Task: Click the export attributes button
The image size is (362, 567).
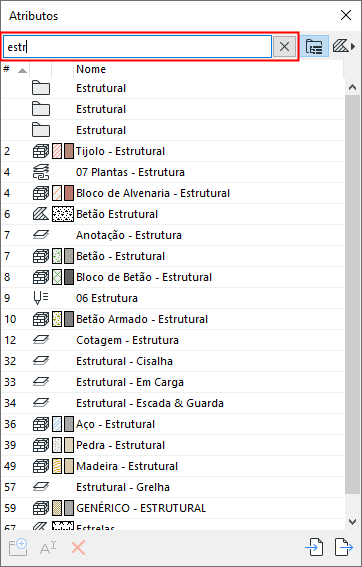Action: (344, 547)
